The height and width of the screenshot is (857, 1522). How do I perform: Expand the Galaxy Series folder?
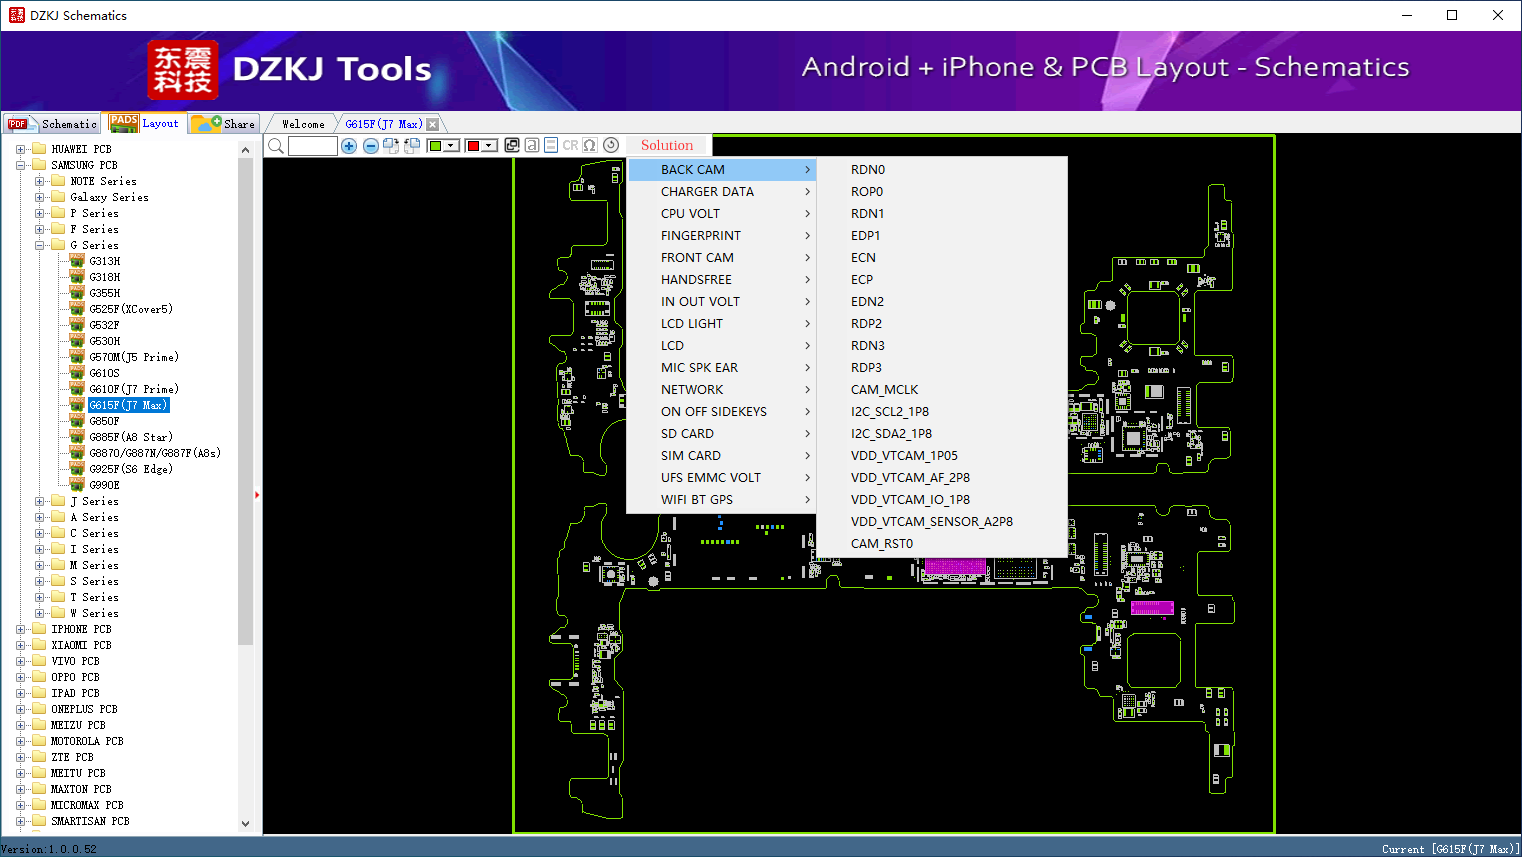(39, 197)
